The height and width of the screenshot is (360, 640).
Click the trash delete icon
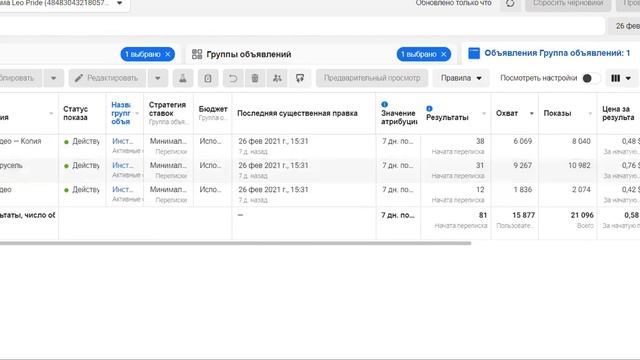pos(255,78)
